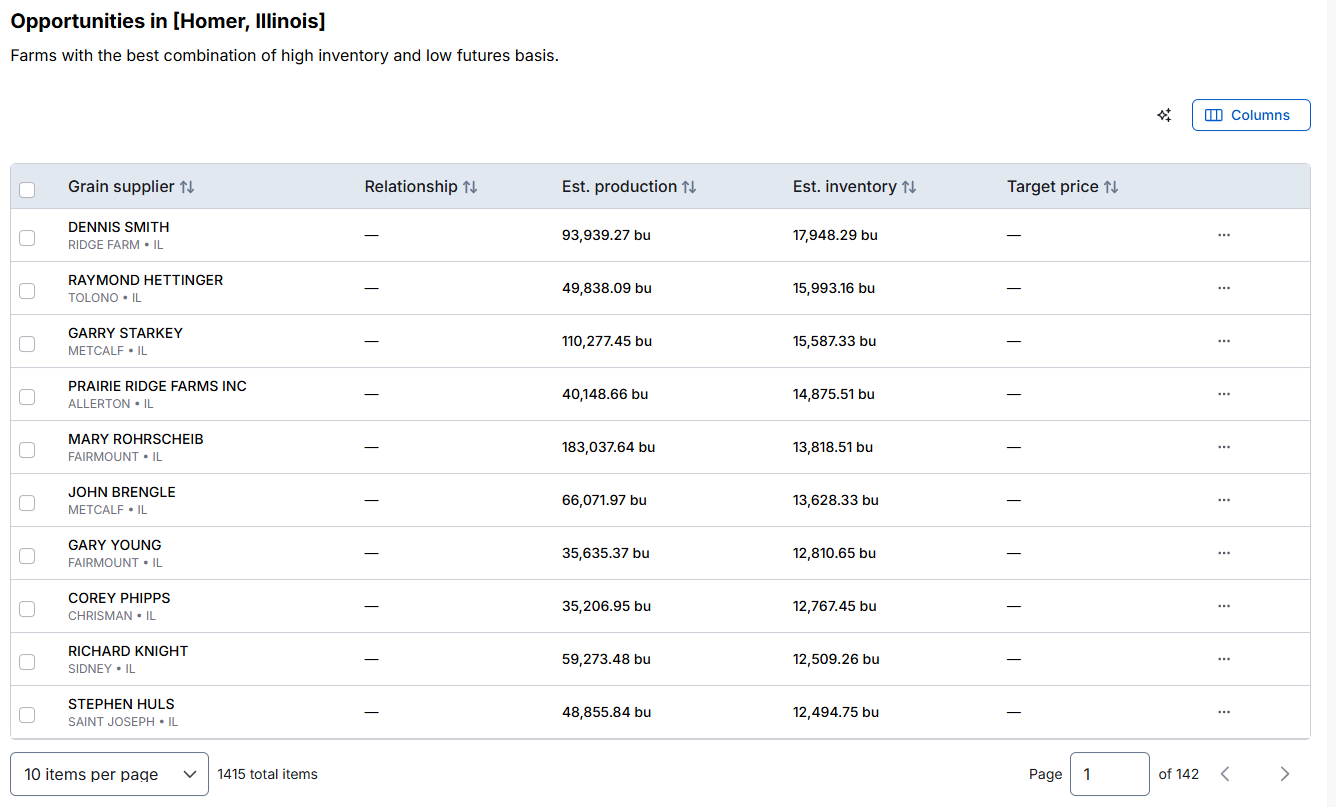
Task: Select the Raymond Hettinger row checkbox
Action: (x=27, y=290)
